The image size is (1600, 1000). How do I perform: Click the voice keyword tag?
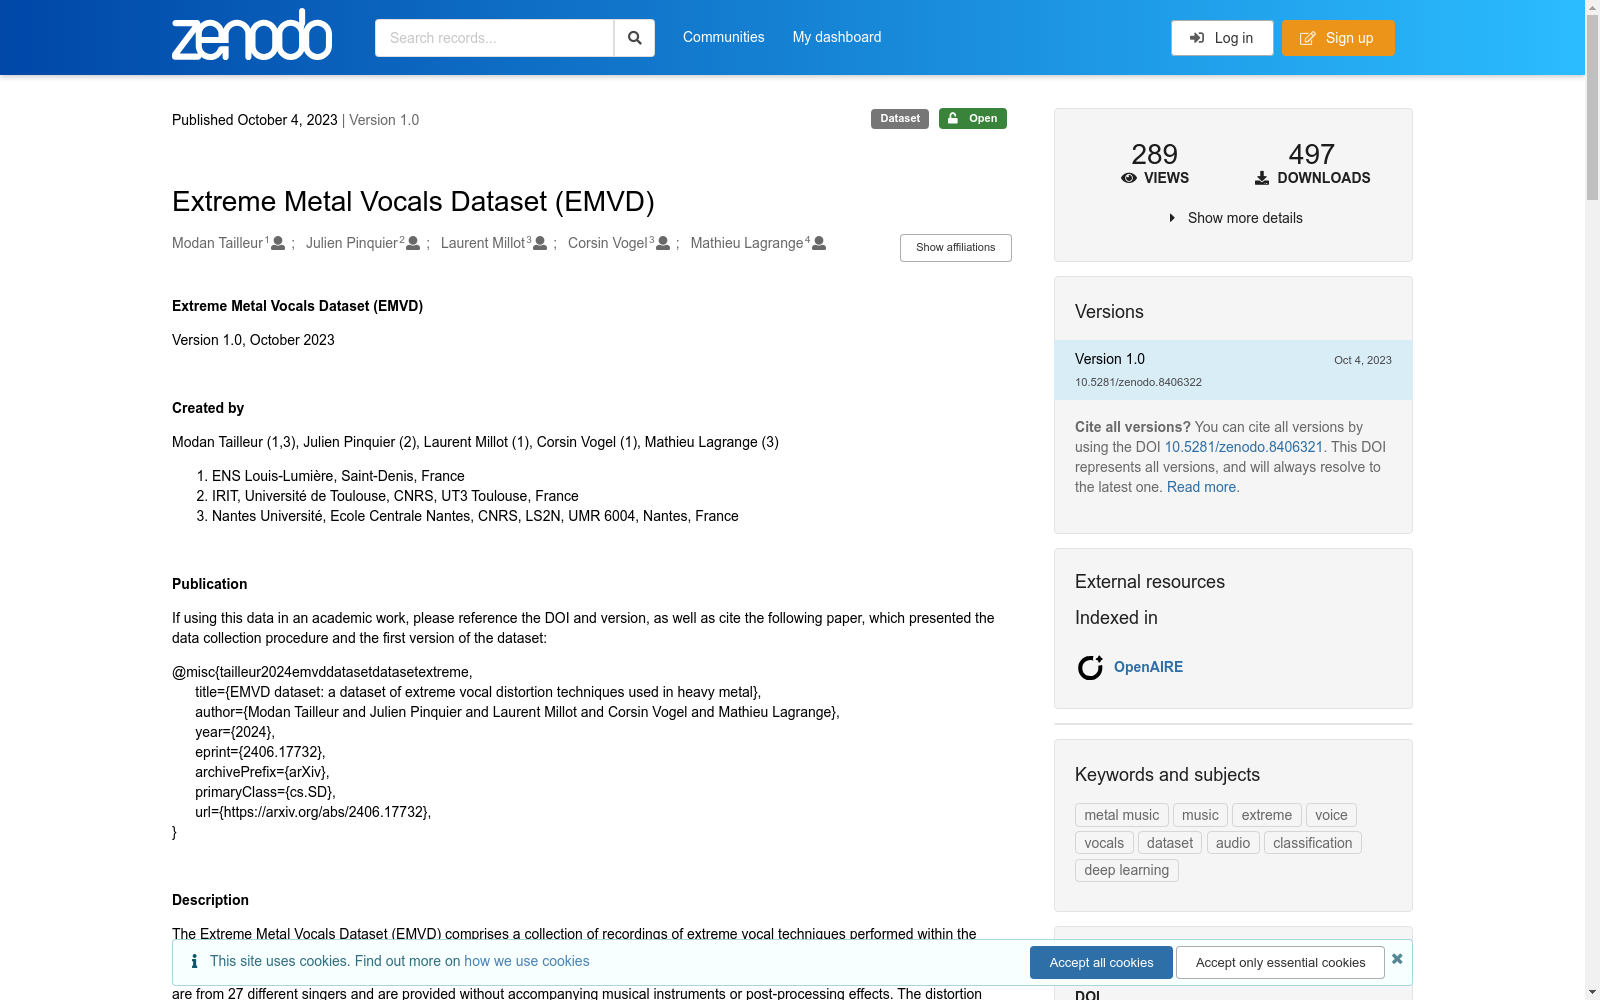click(x=1331, y=815)
